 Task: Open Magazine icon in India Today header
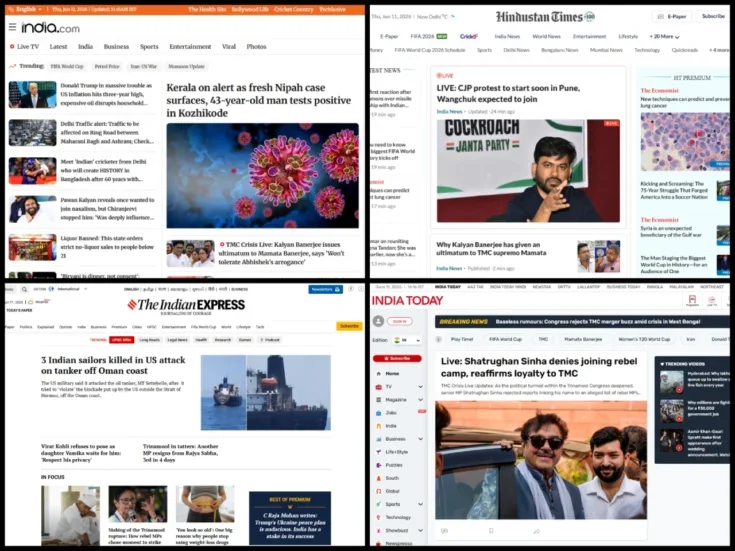(x=692, y=301)
